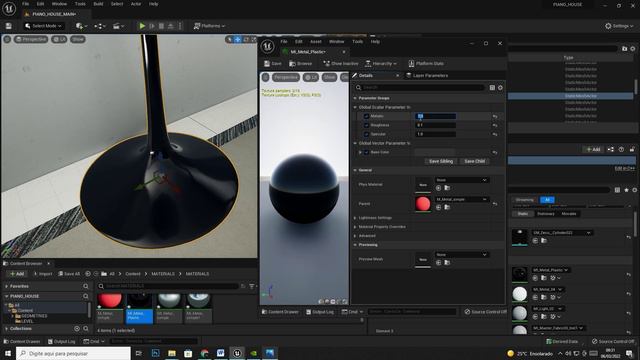Click the Platform Stats button

pos(426,64)
